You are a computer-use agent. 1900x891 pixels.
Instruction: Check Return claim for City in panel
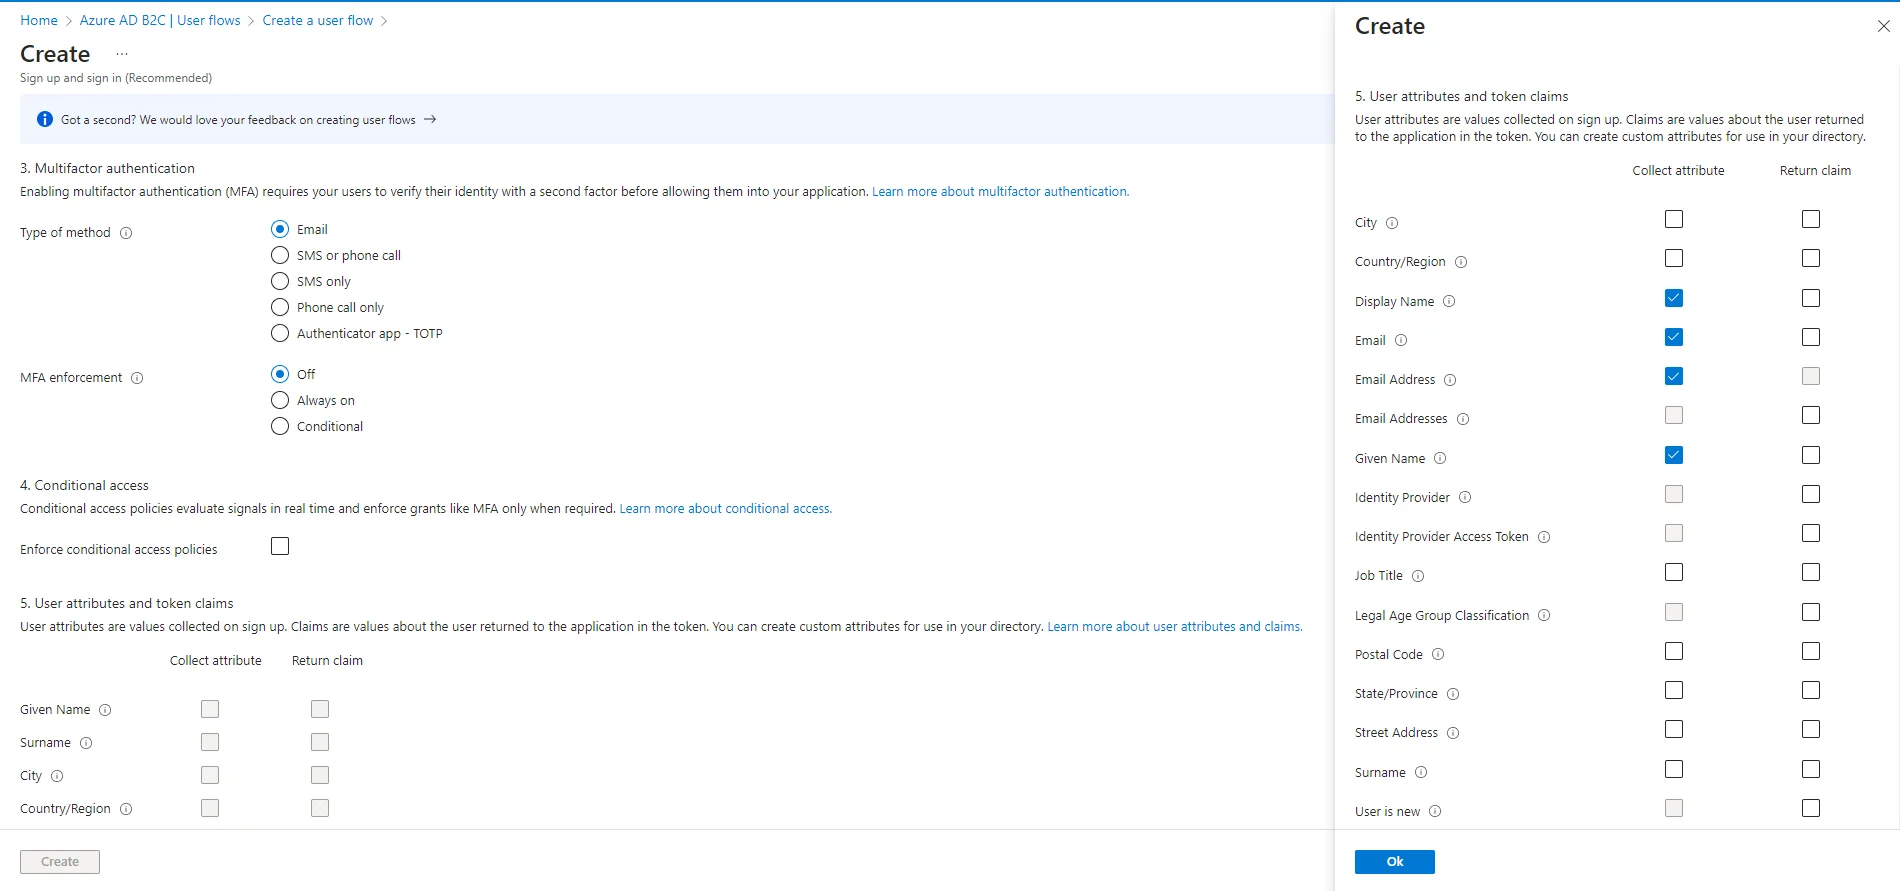point(1811,219)
